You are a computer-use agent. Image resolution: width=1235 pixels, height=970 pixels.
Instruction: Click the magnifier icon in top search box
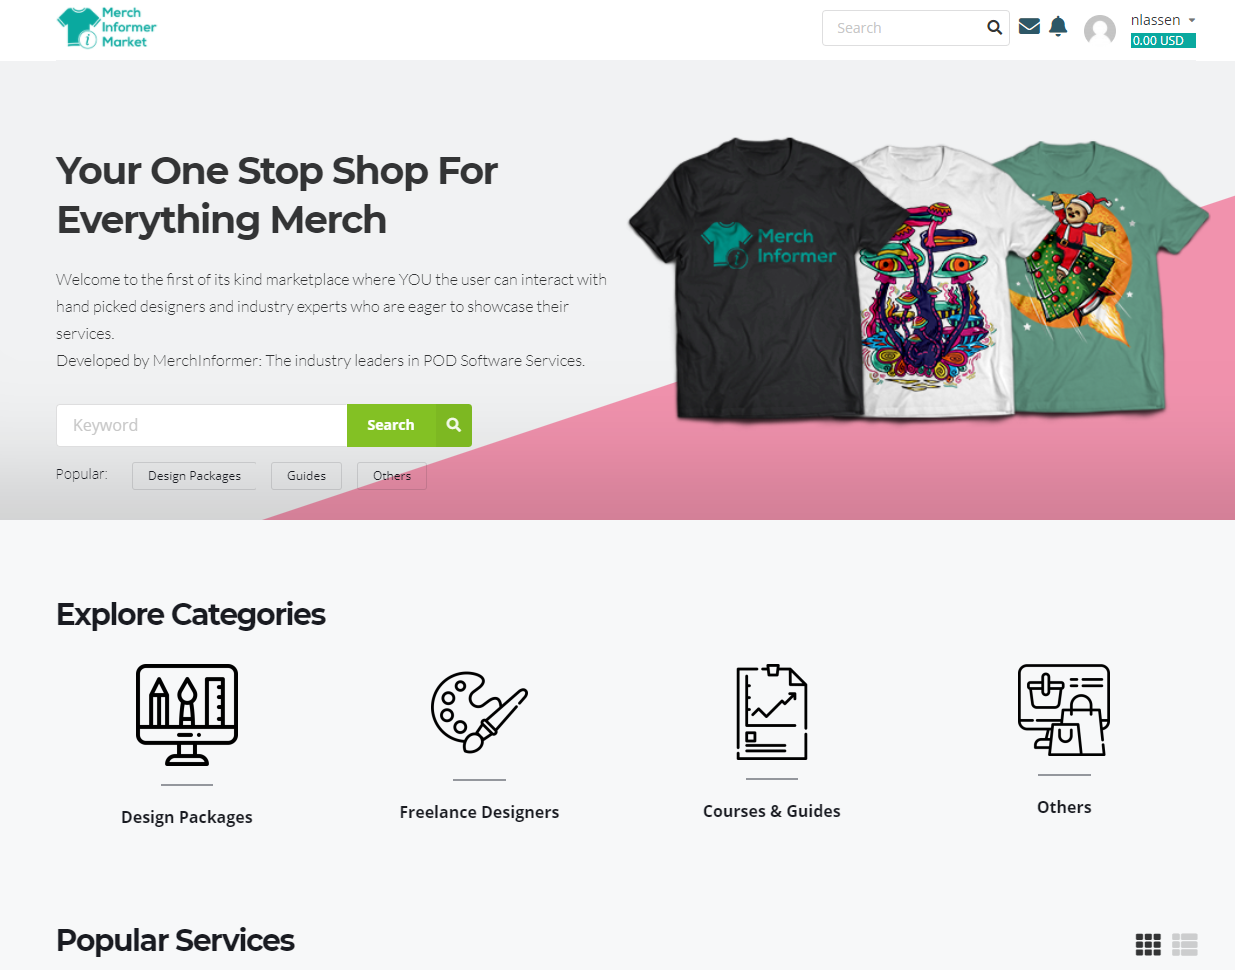(x=994, y=28)
